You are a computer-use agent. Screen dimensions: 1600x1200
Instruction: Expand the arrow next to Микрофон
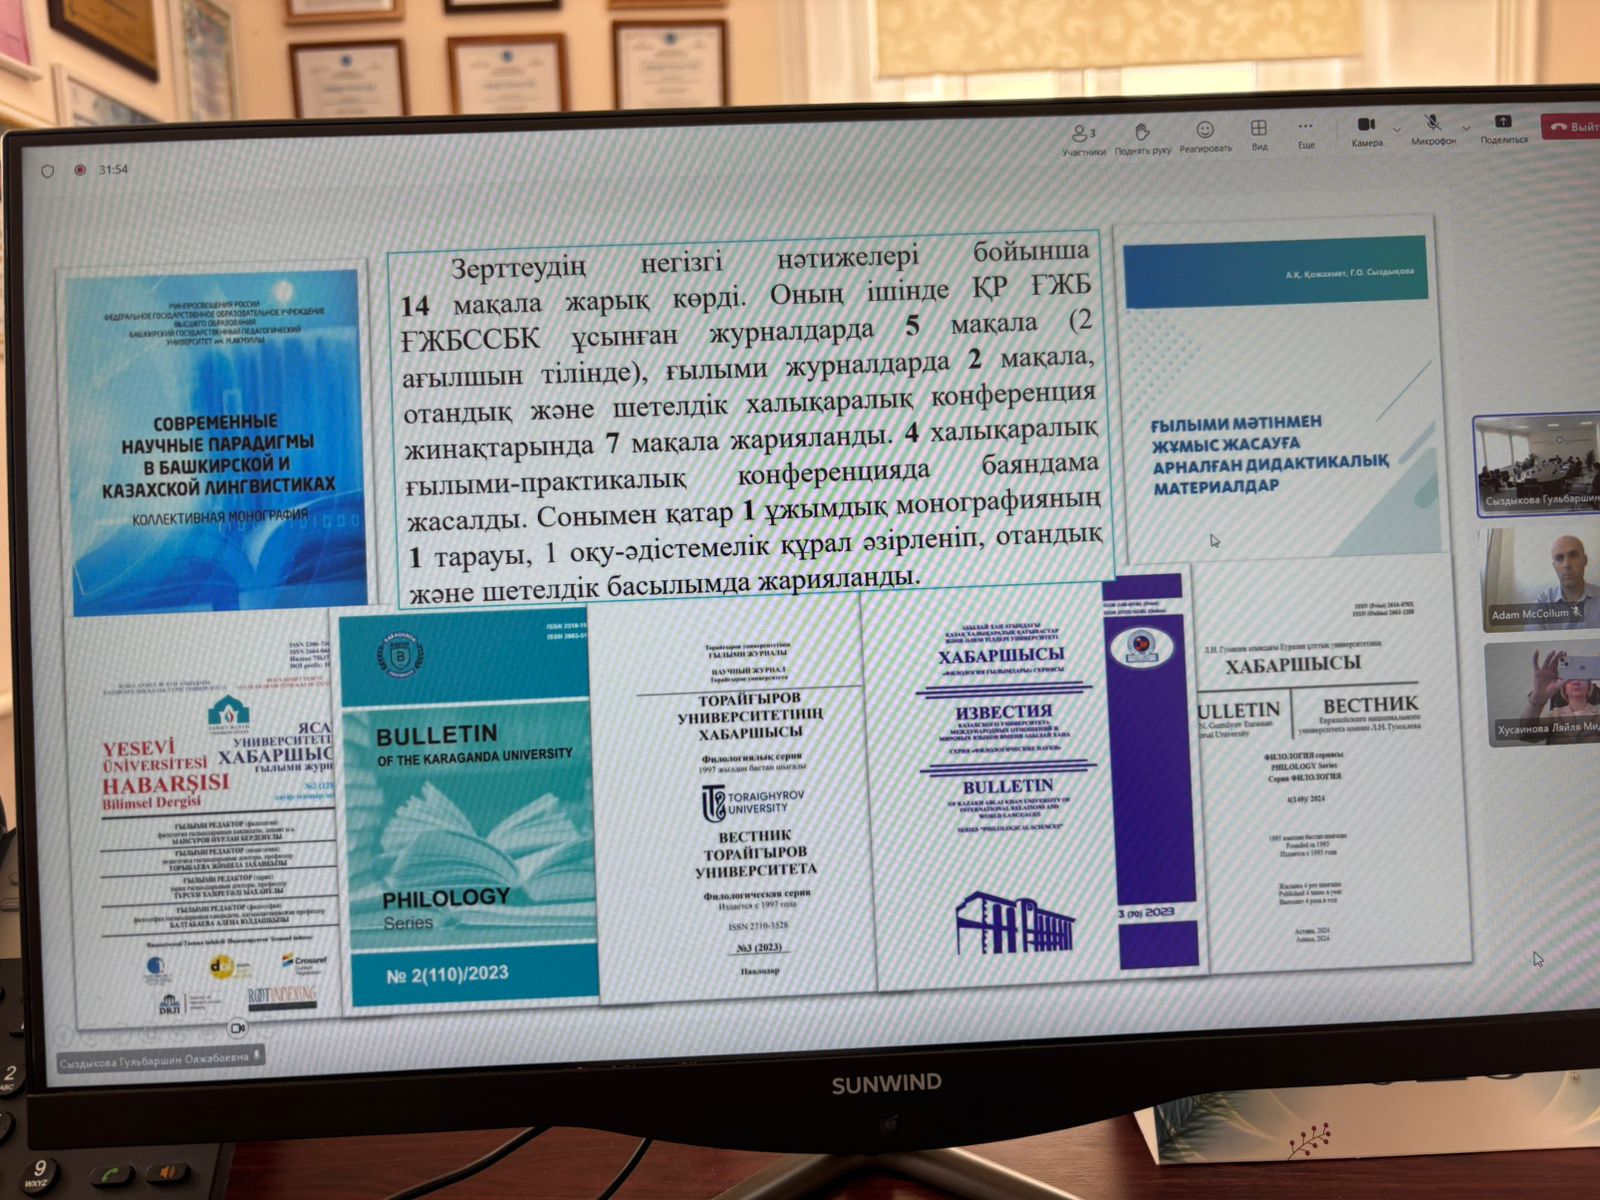1466,129
